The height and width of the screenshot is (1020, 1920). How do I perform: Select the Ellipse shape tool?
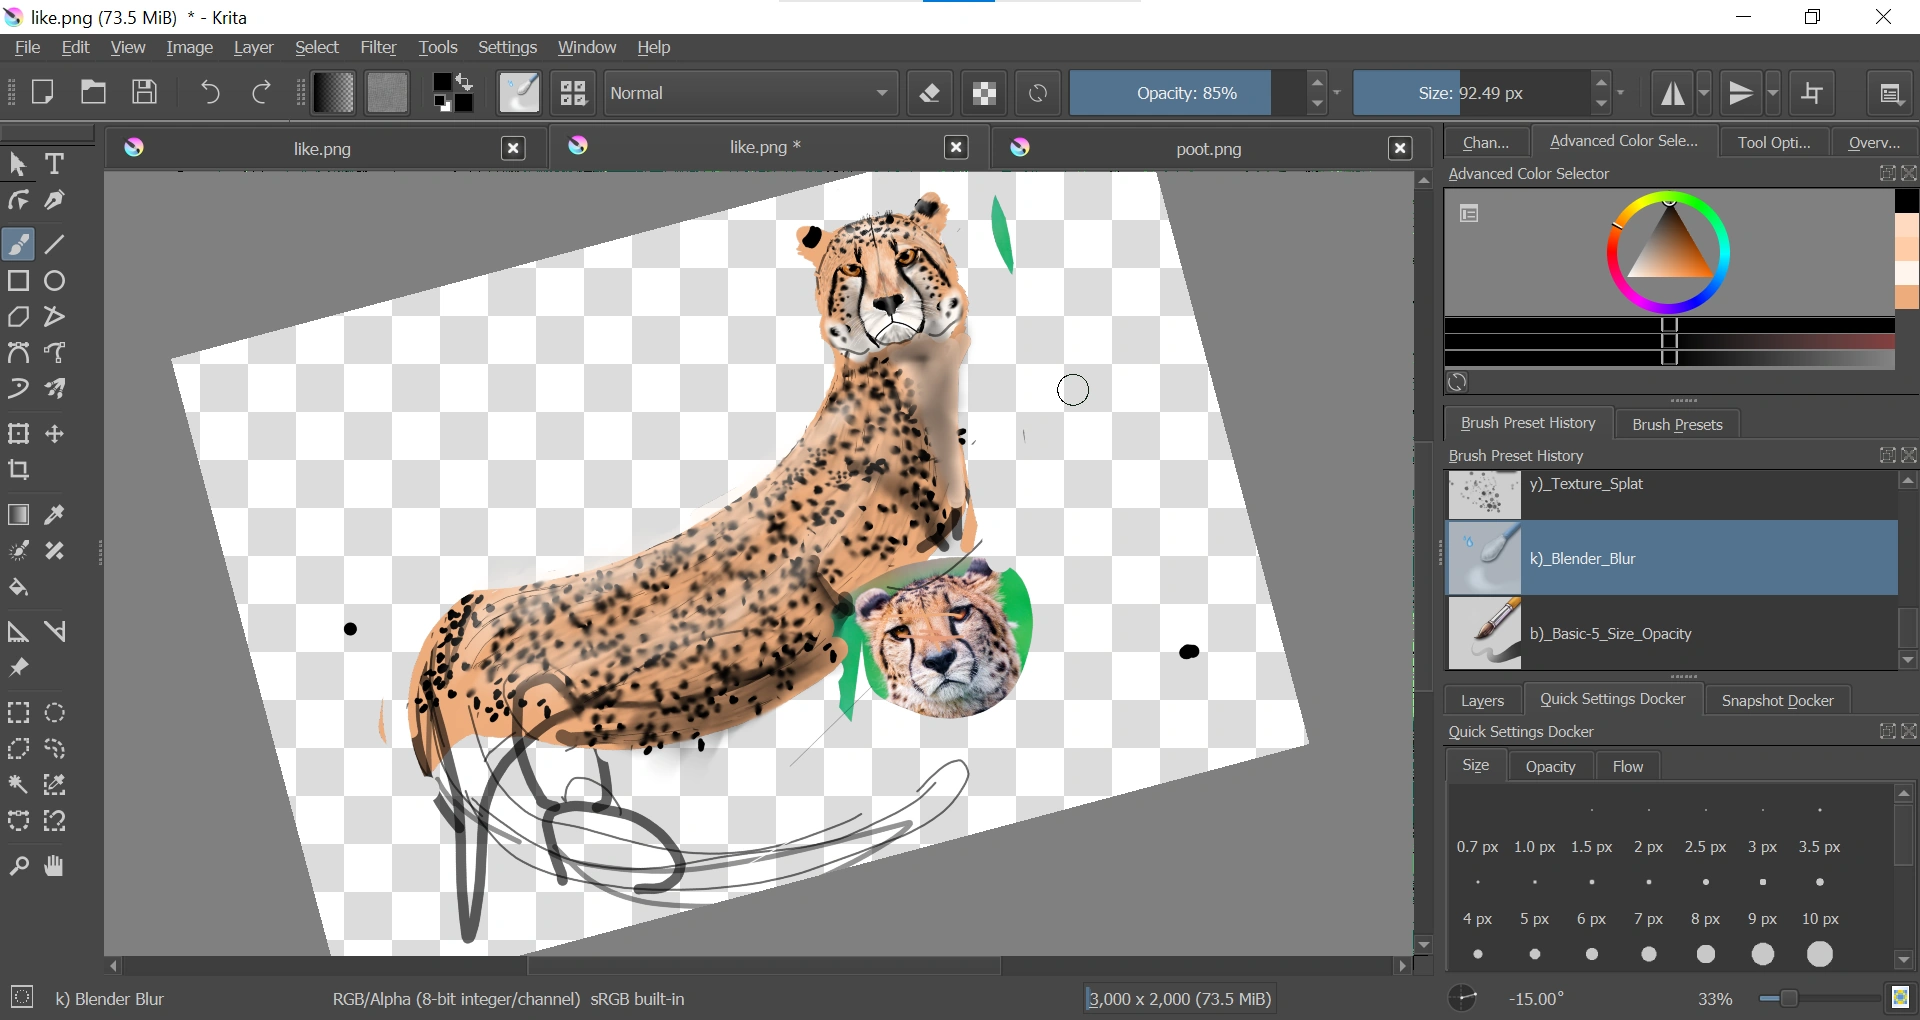55,281
